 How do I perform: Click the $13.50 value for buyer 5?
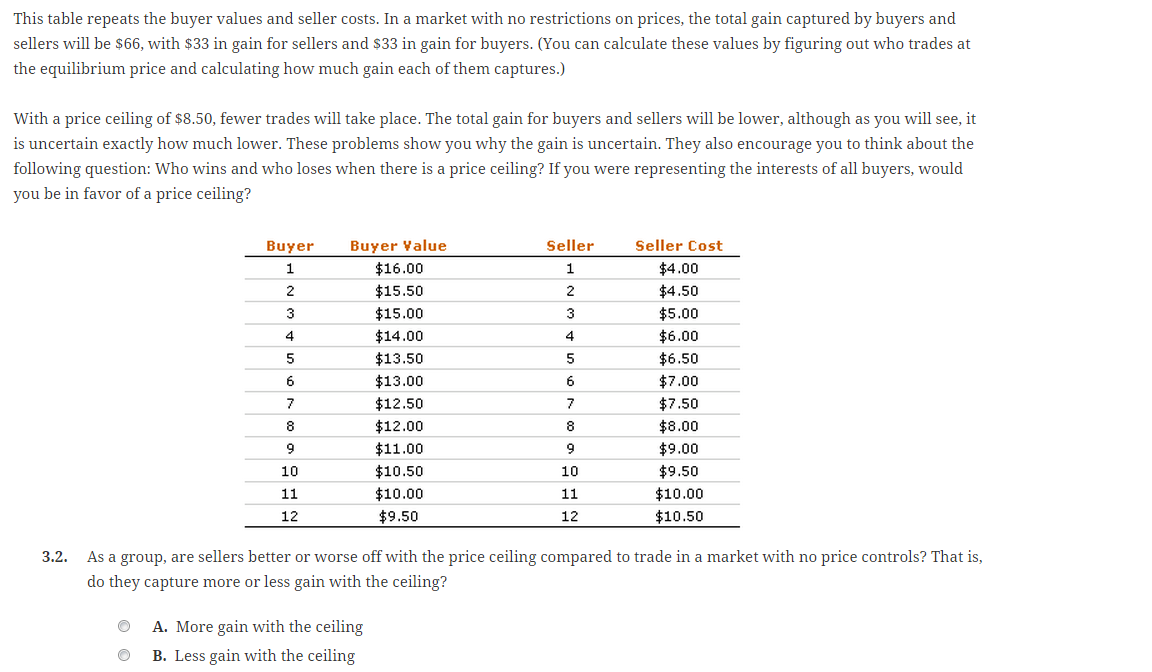(398, 358)
